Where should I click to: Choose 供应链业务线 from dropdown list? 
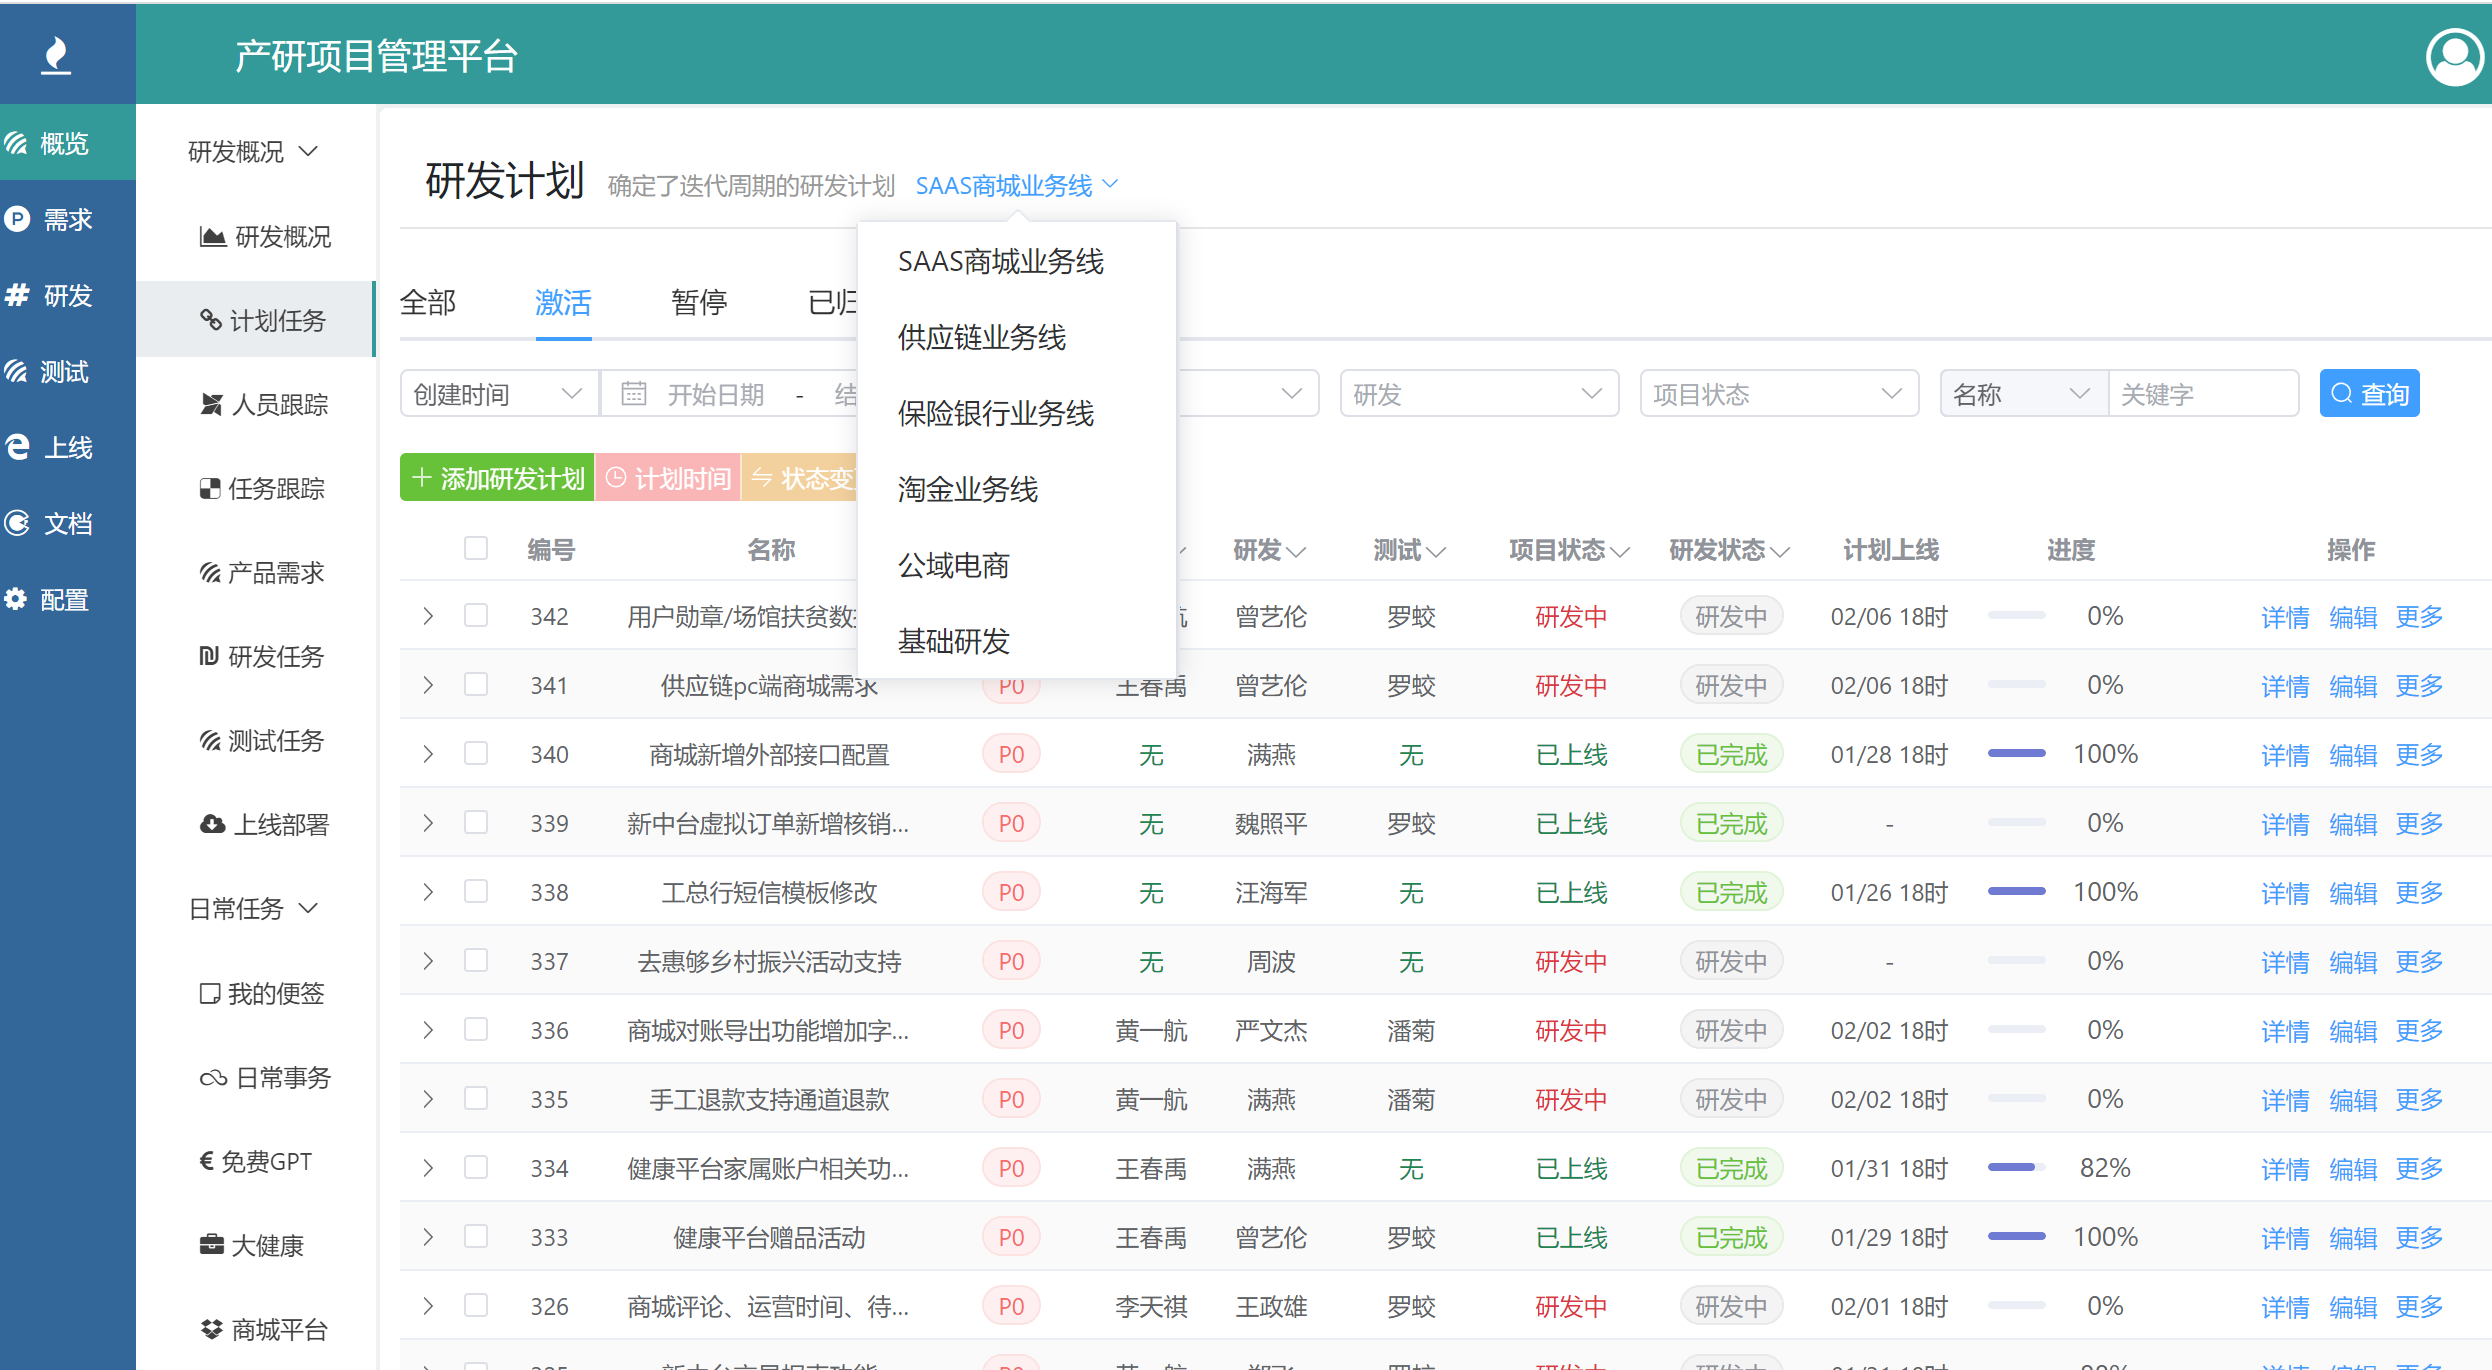pos(1016,337)
